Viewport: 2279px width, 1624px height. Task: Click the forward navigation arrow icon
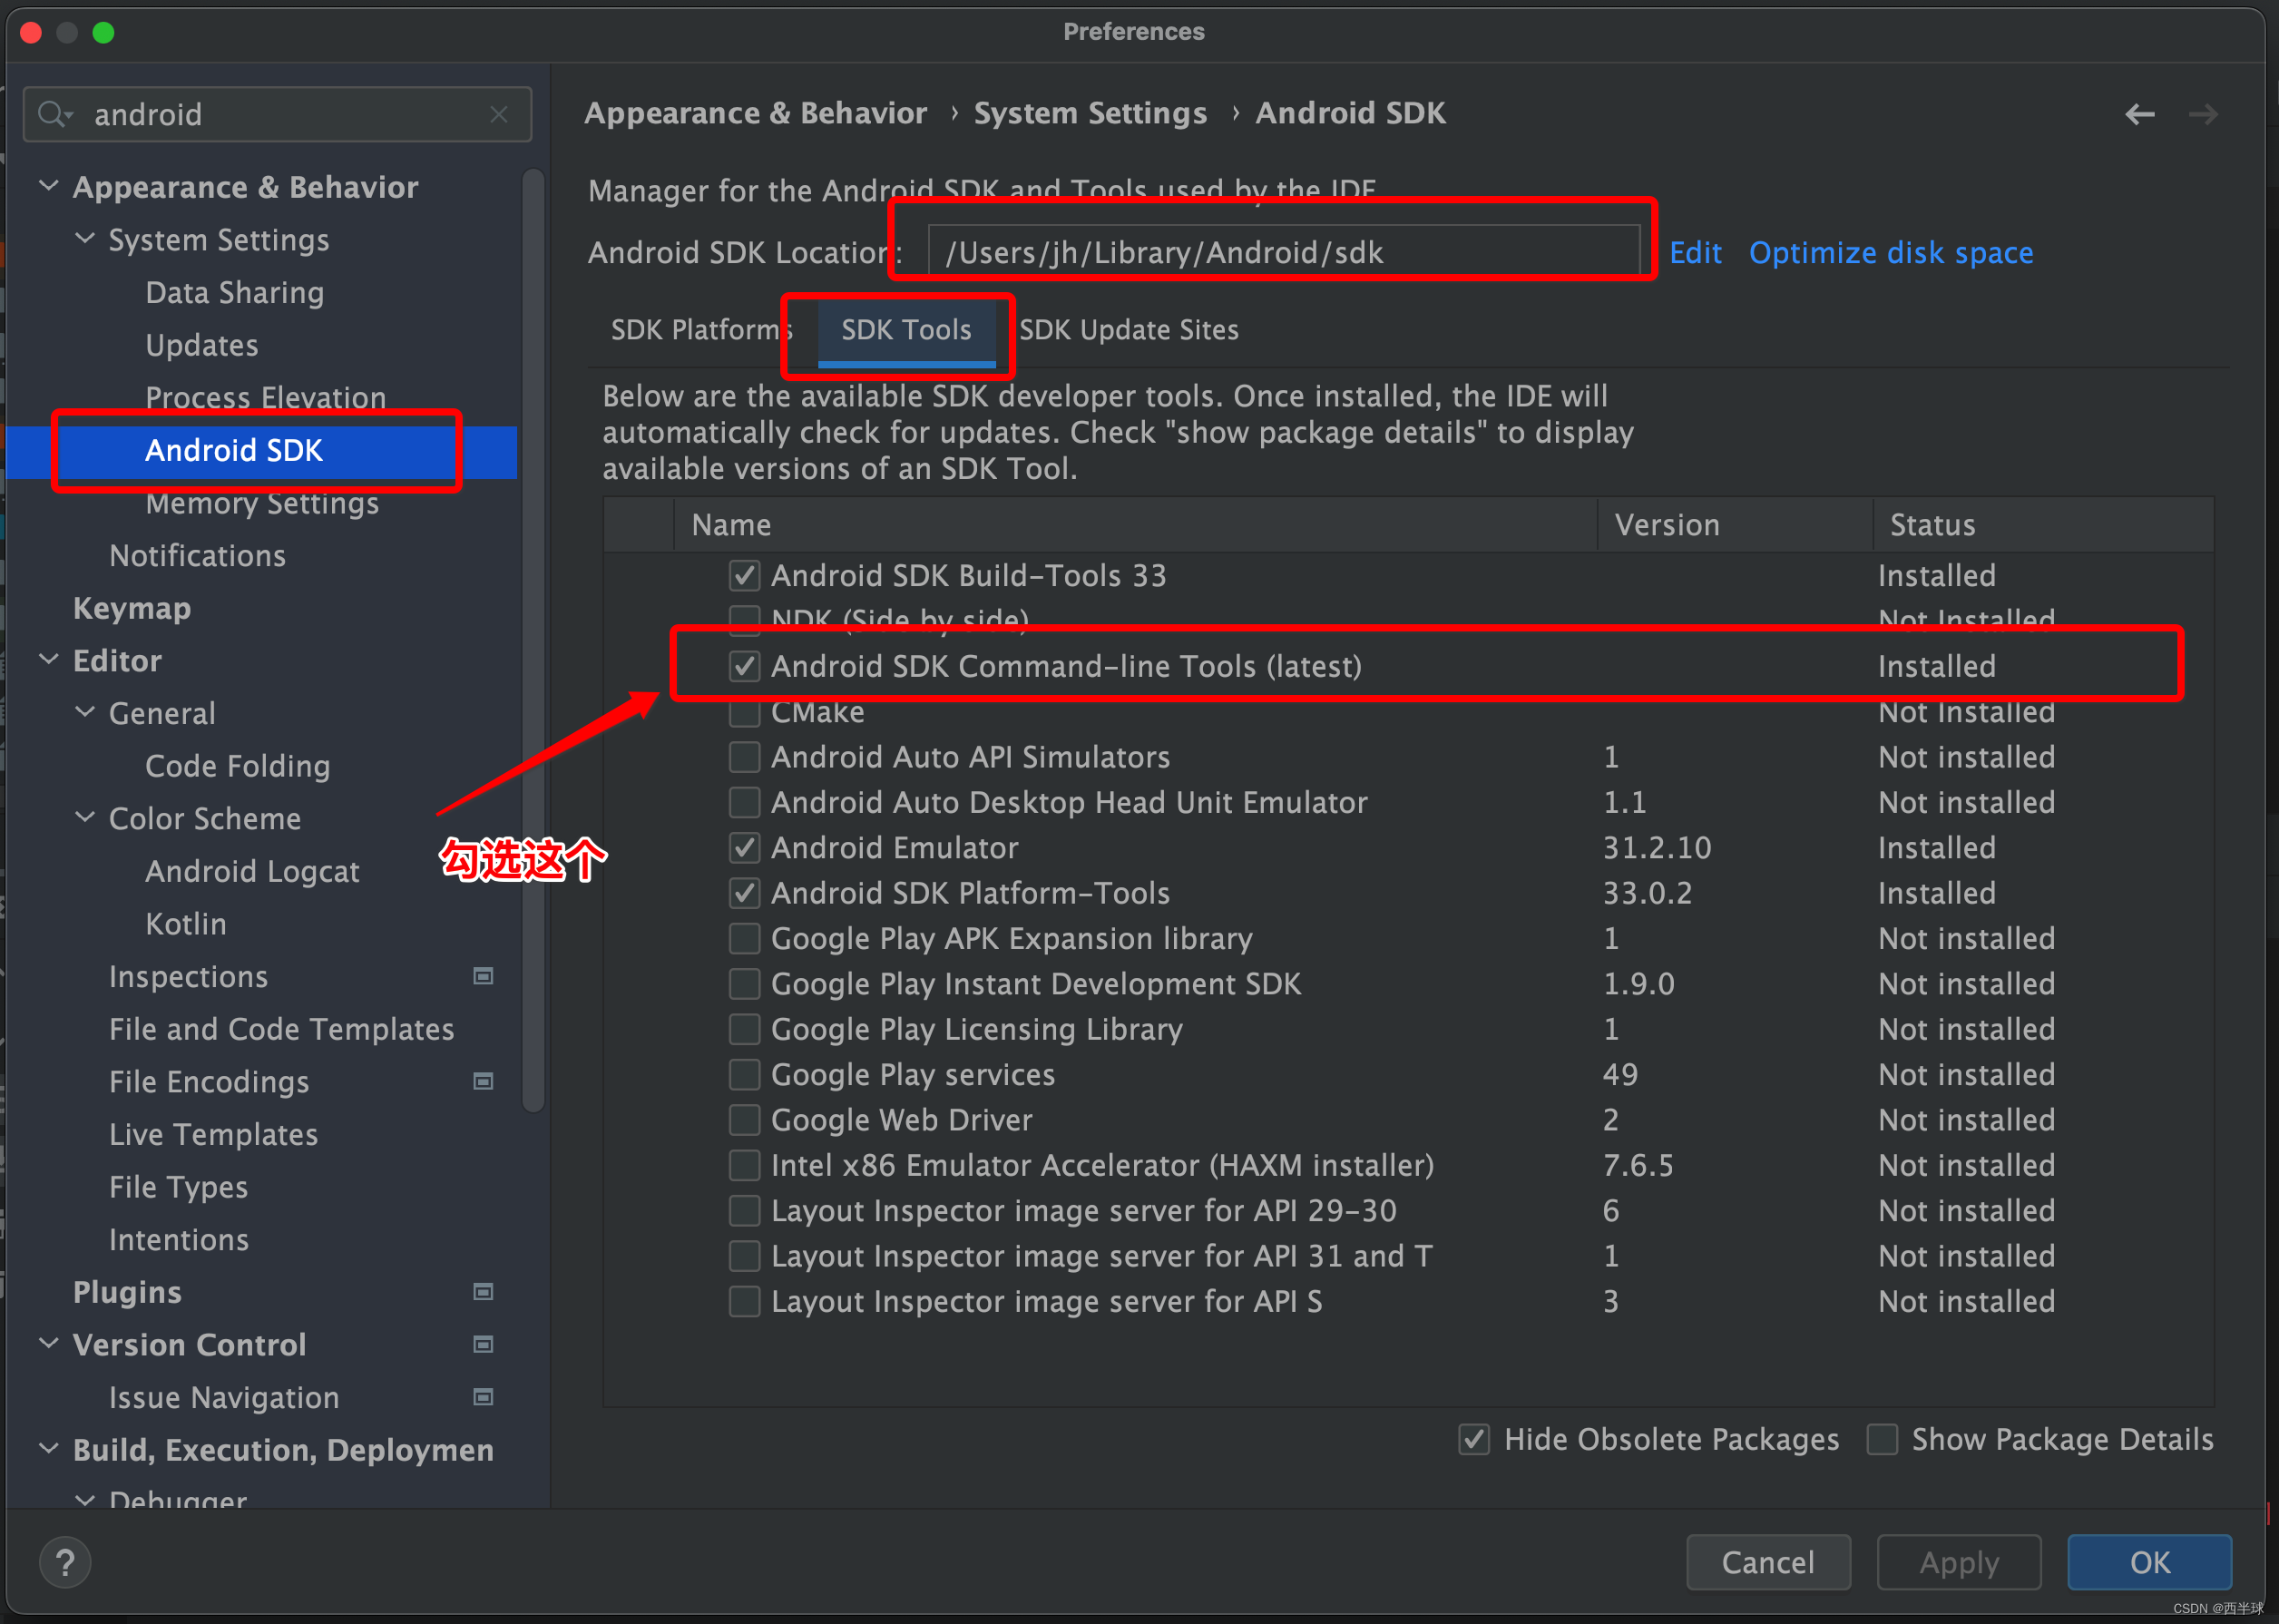(x=2203, y=114)
